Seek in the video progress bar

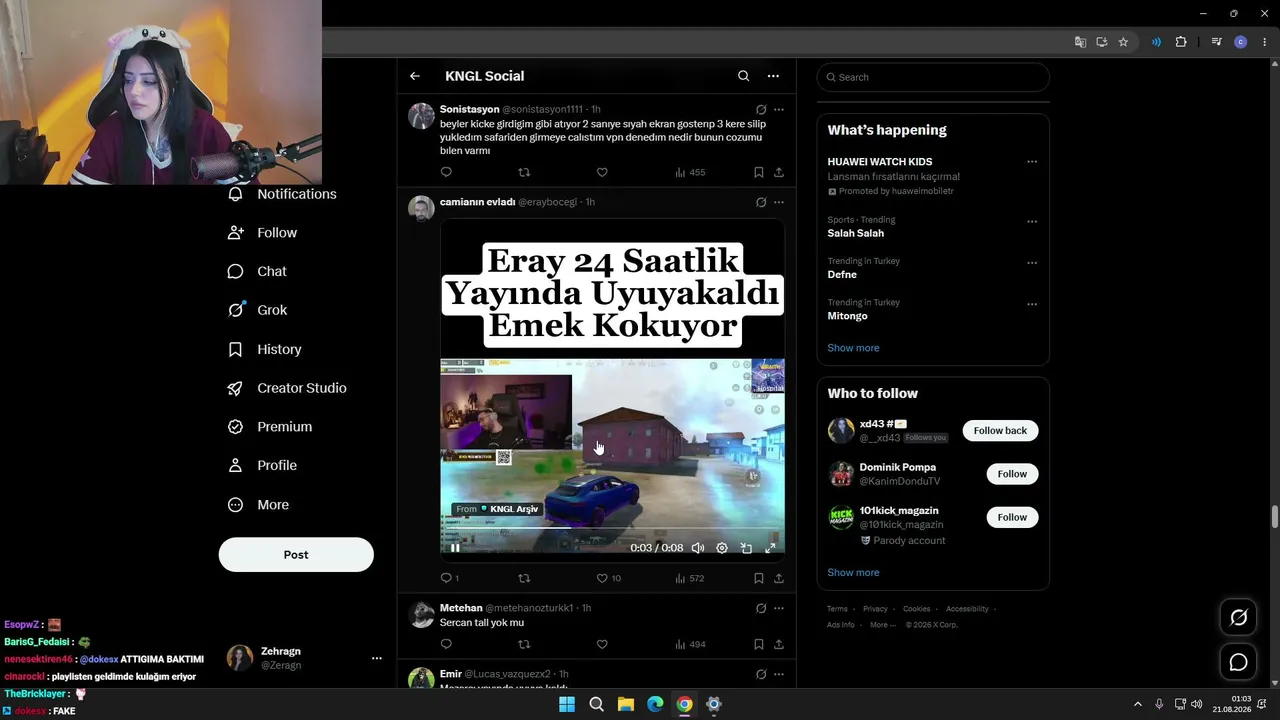tap(613, 528)
